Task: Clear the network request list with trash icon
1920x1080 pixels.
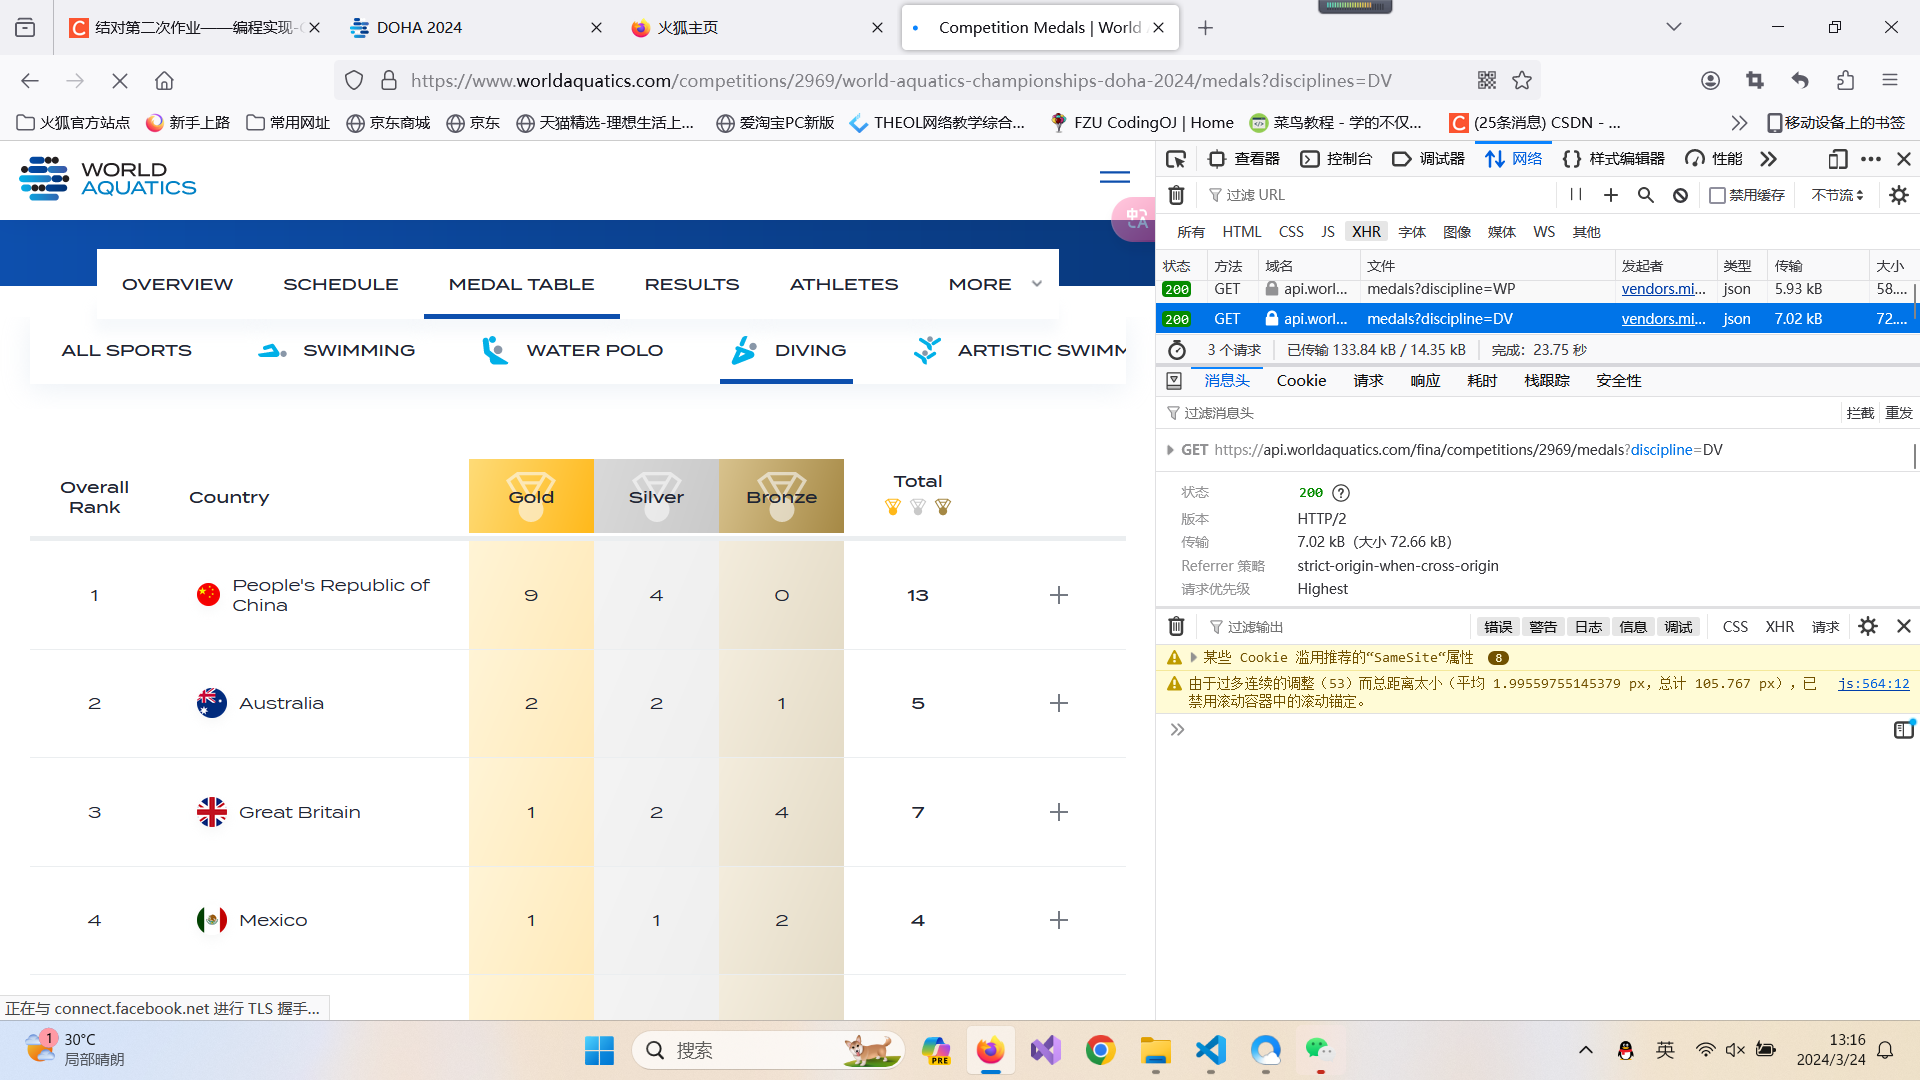Action: pos(1177,195)
